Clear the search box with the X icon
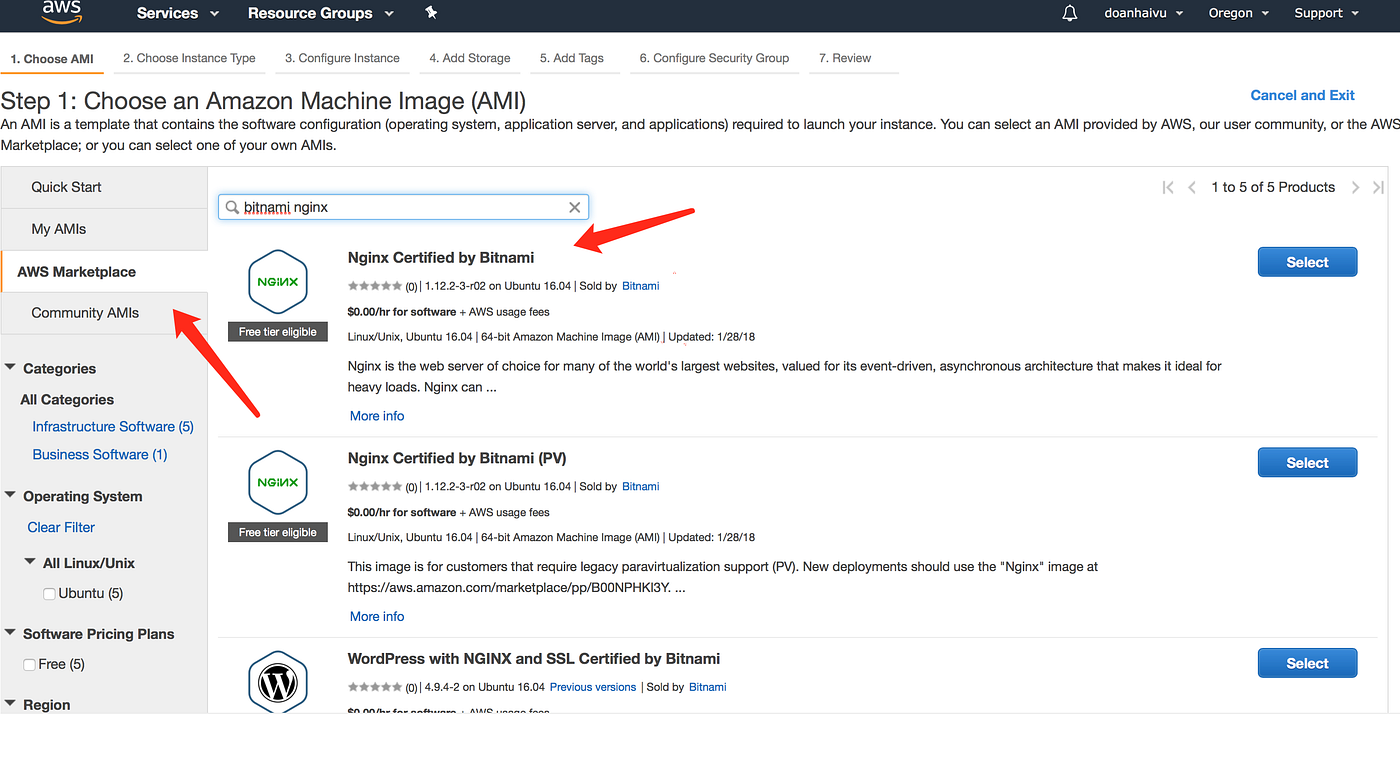The height and width of the screenshot is (761, 1400). pos(574,207)
